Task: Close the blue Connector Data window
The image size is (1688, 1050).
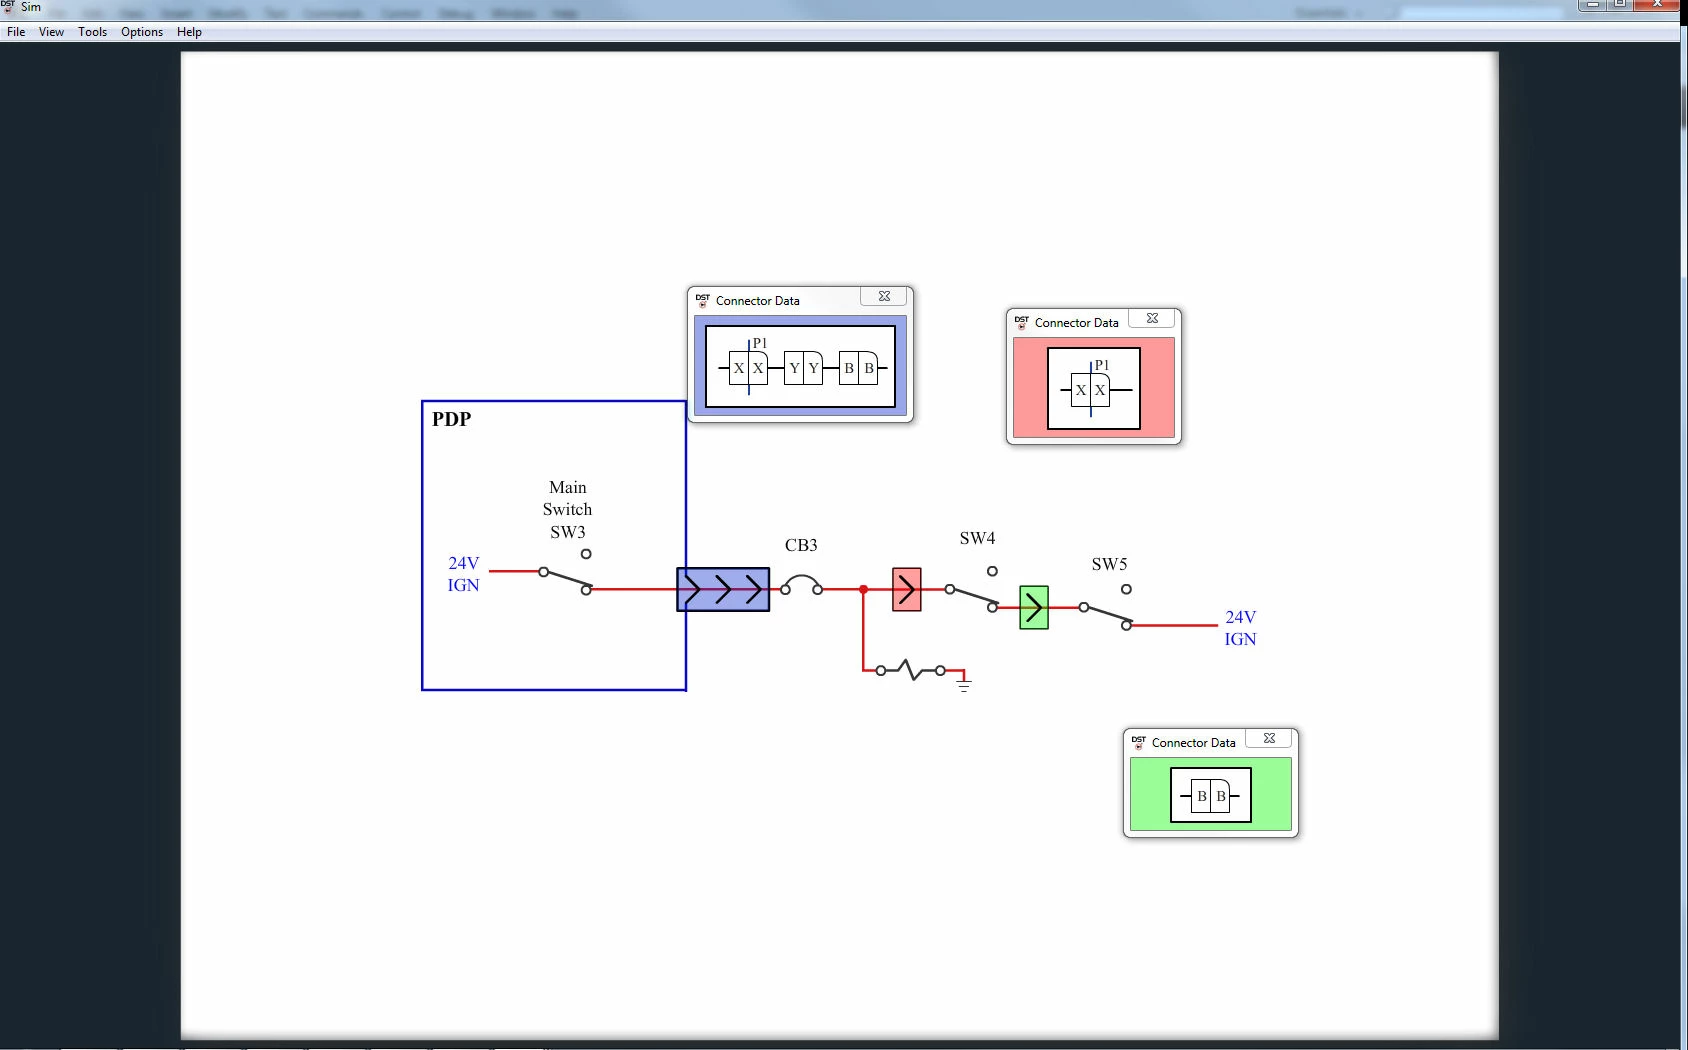Action: (x=884, y=297)
